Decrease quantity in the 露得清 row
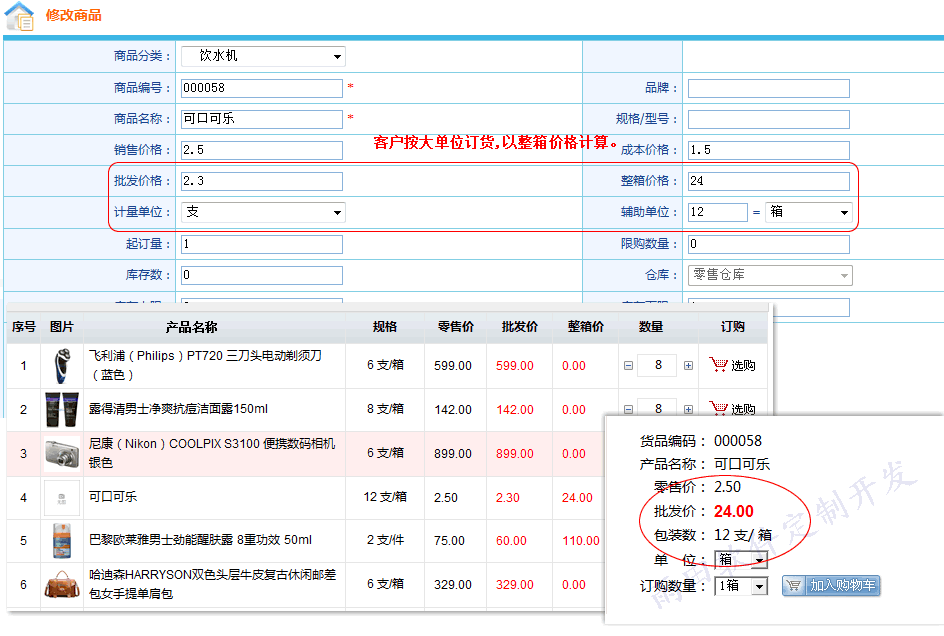The height and width of the screenshot is (636, 944). (x=628, y=410)
